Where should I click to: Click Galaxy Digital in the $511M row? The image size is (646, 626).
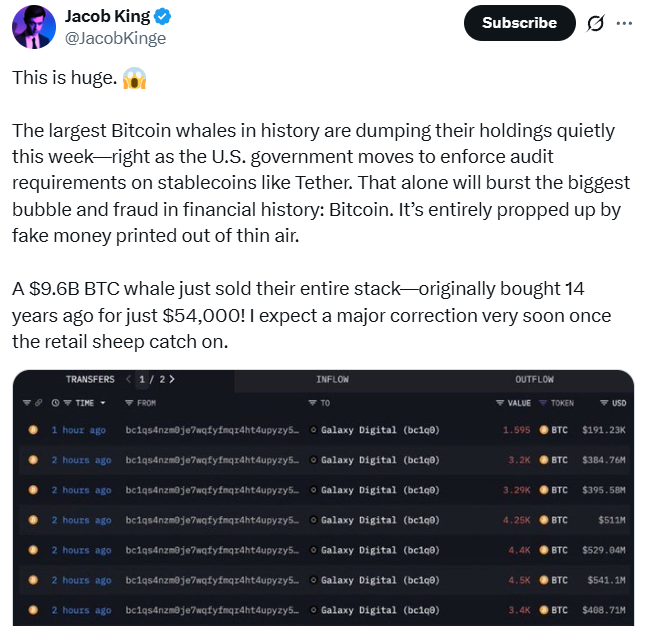coord(358,520)
